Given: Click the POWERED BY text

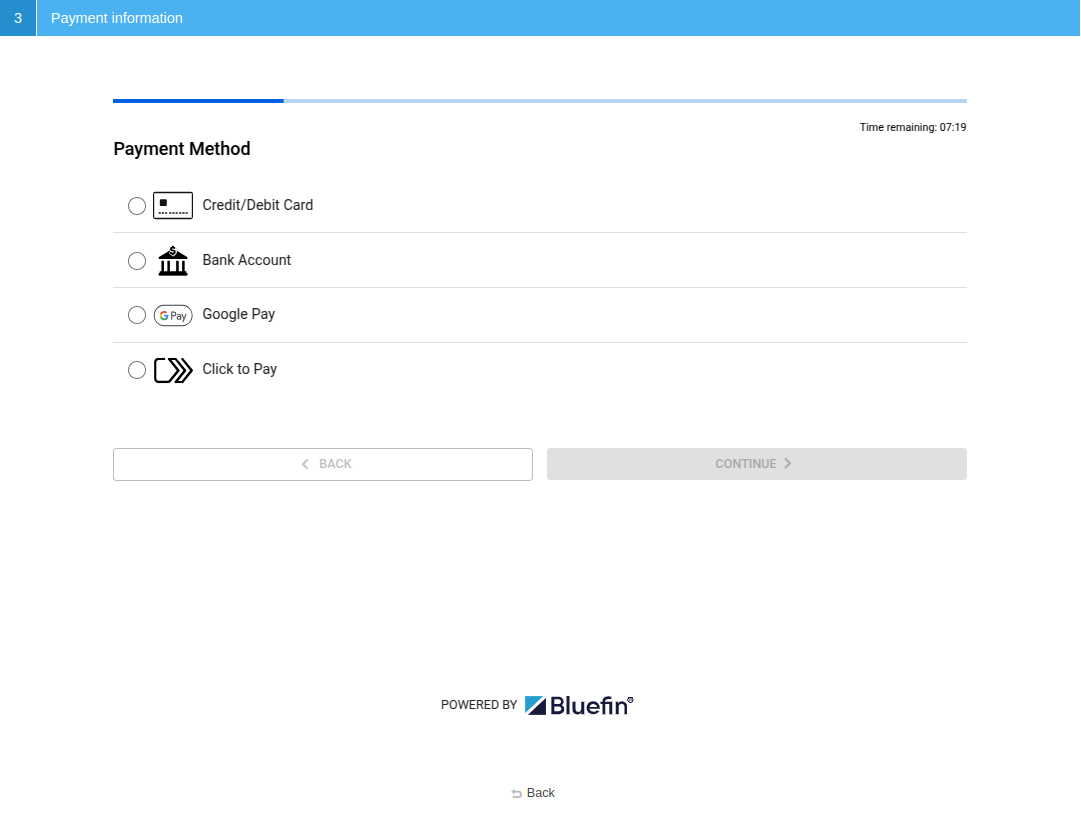Looking at the screenshot, I should [478, 705].
